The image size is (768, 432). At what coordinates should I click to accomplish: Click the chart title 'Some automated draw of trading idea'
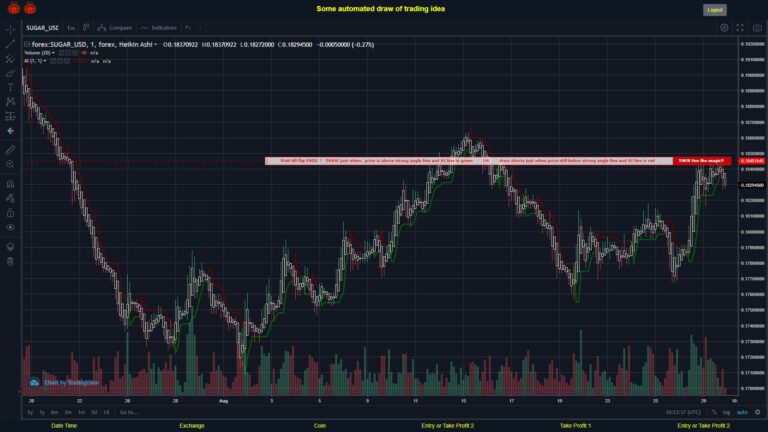[381, 9]
